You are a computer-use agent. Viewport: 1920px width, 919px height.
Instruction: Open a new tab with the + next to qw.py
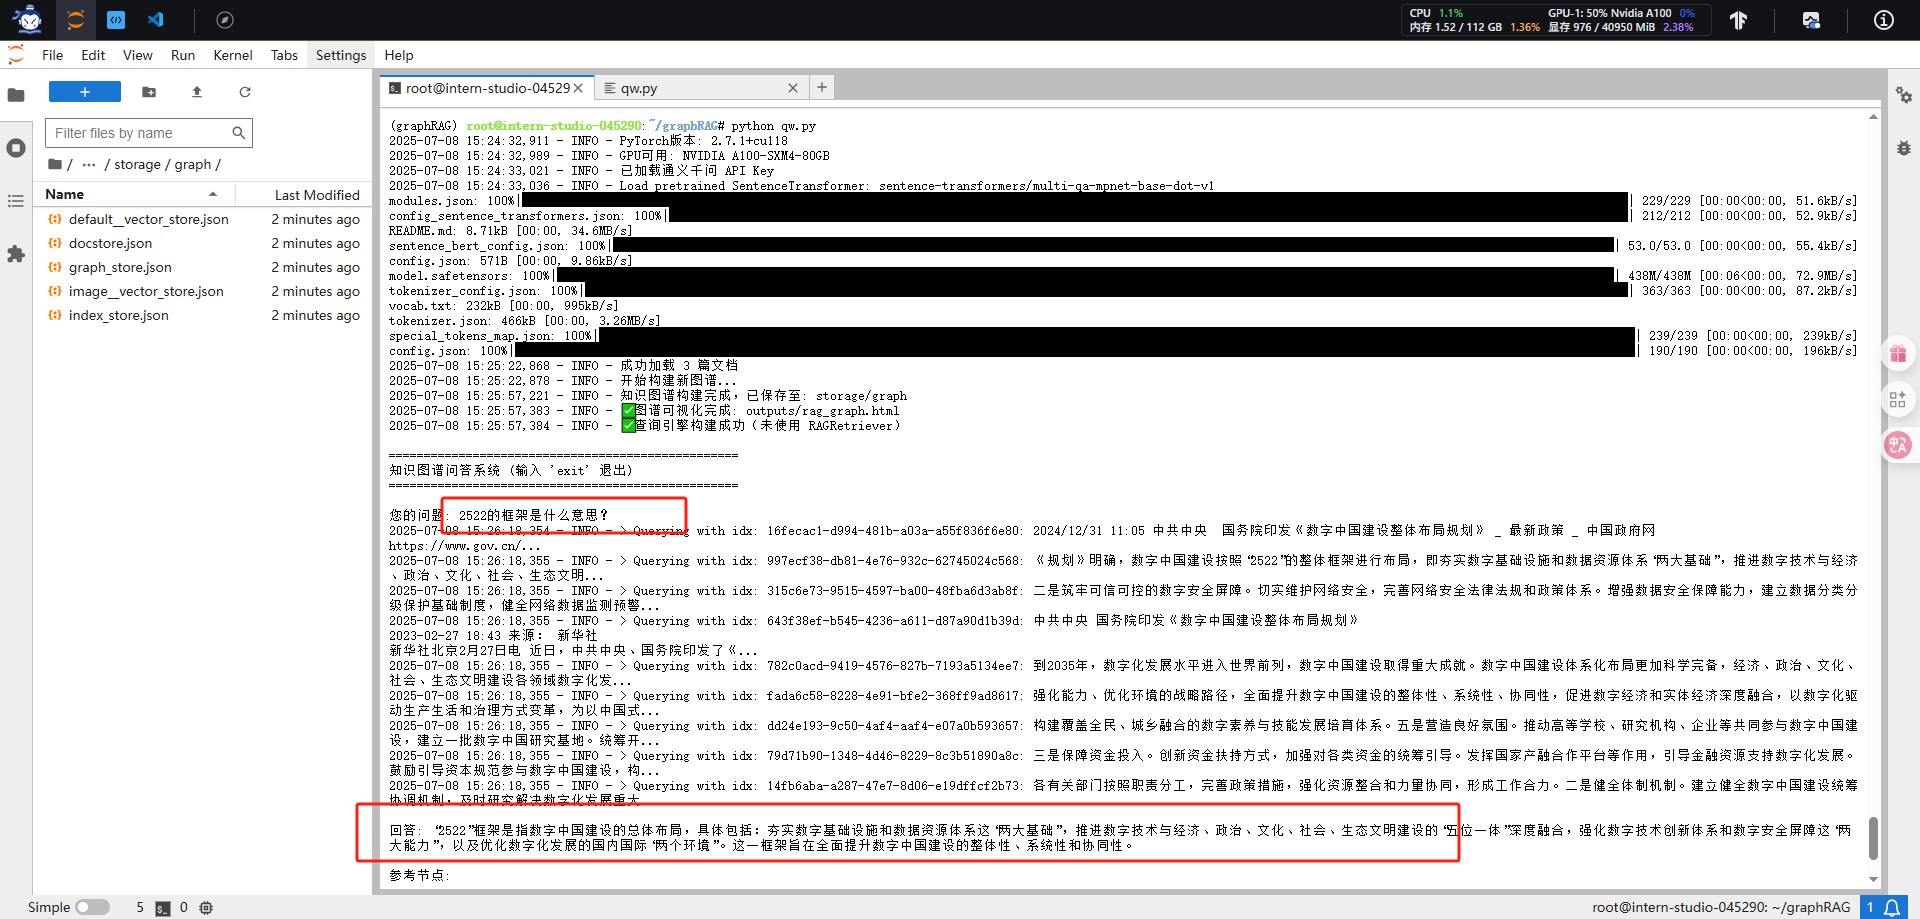coord(821,87)
